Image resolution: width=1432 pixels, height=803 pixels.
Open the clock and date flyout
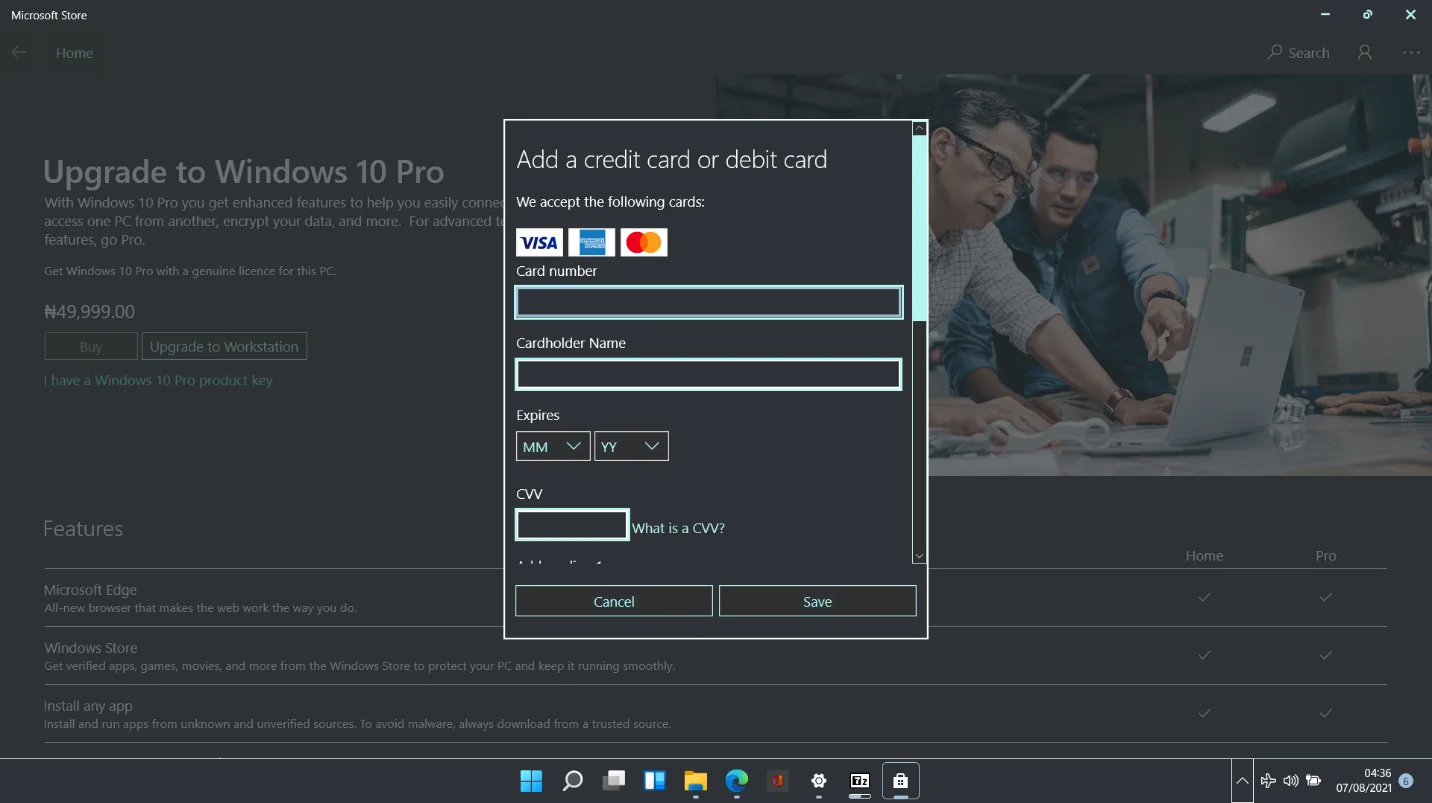(x=1363, y=781)
